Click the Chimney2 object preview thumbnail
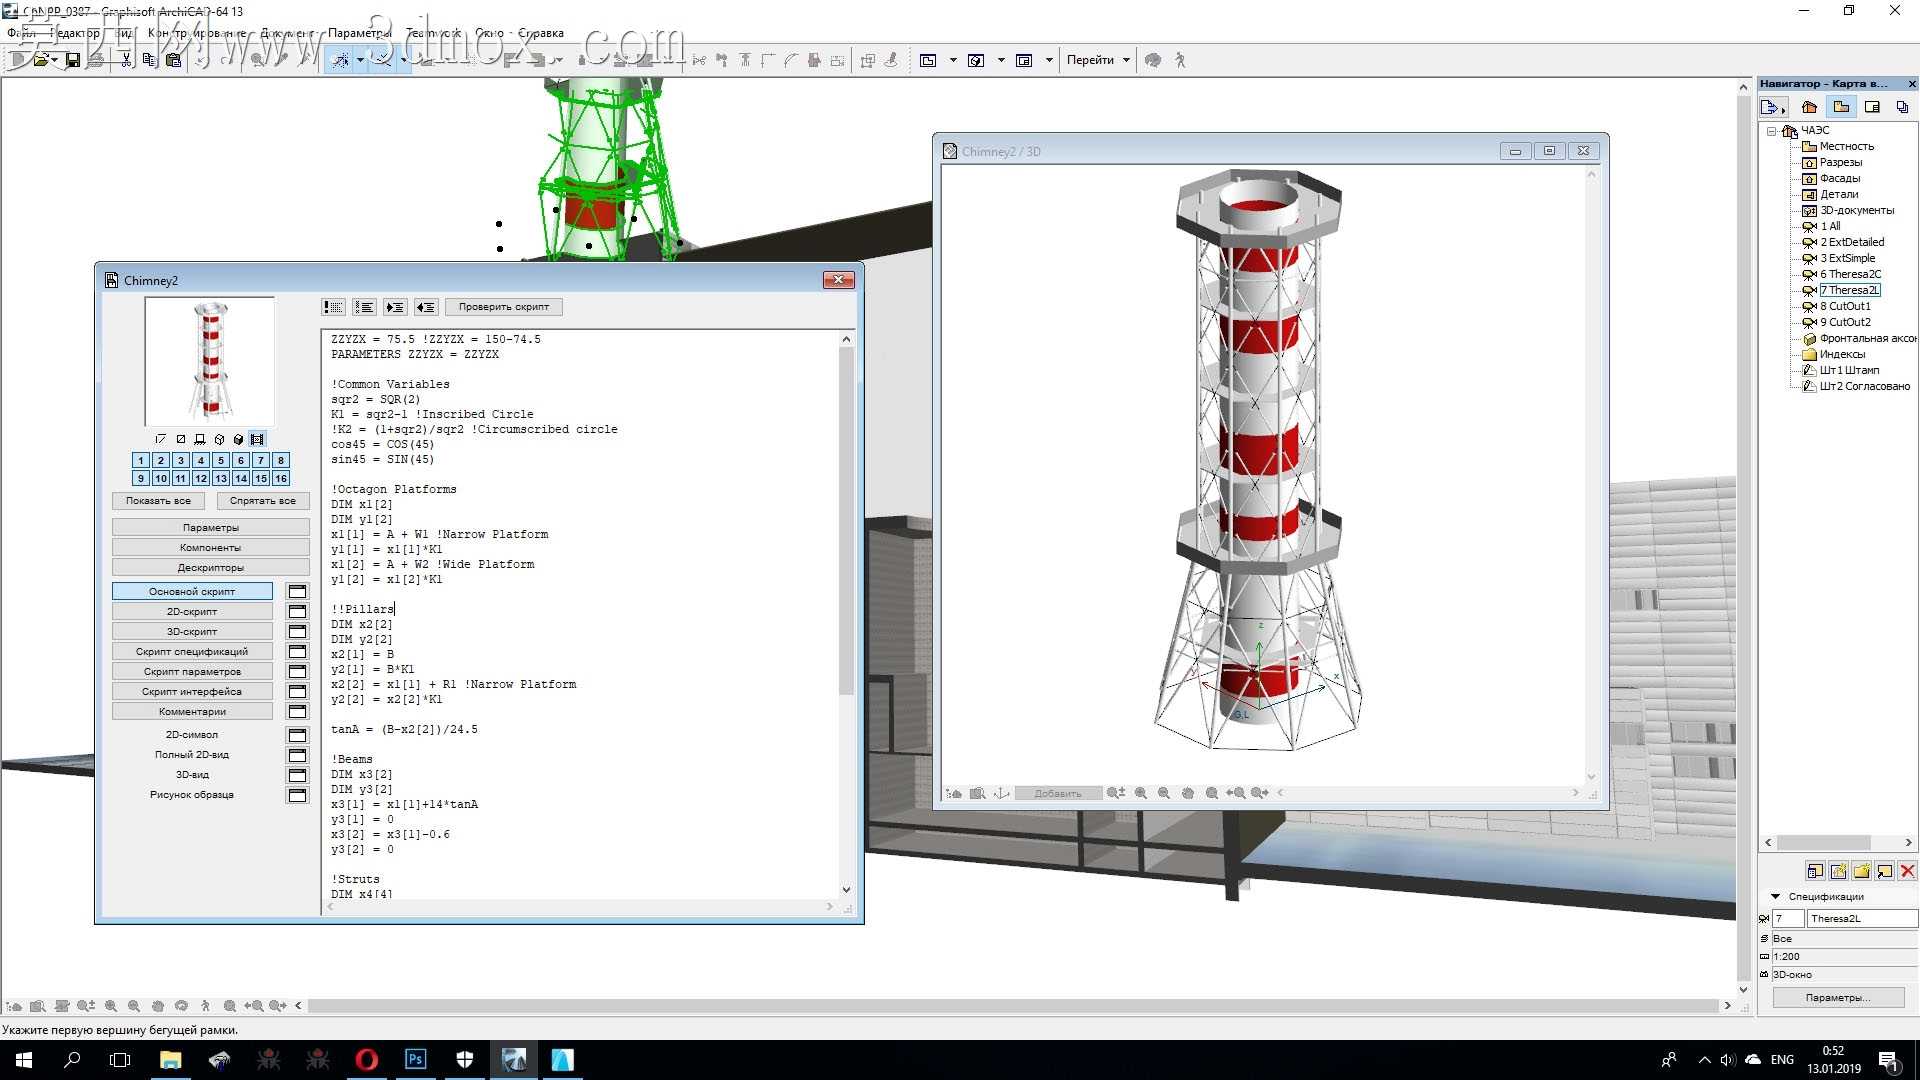 click(210, 361)
